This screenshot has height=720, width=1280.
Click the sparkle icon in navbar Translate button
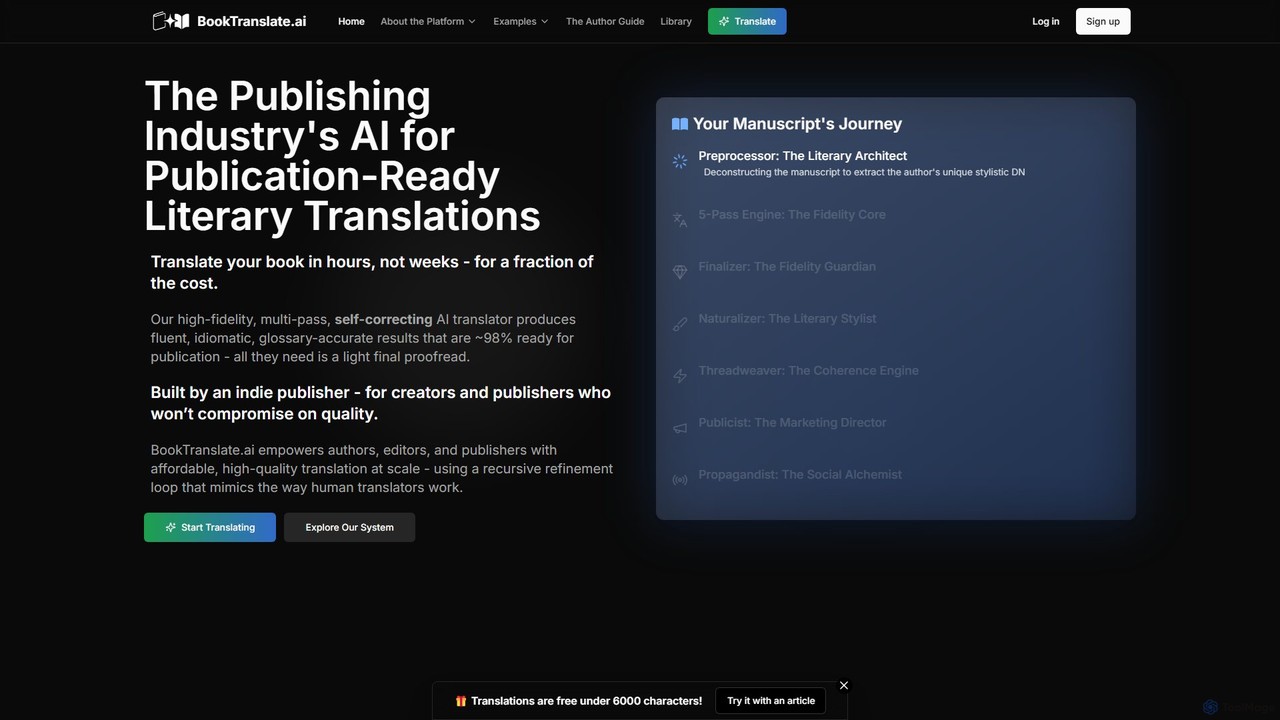(724, 21)
